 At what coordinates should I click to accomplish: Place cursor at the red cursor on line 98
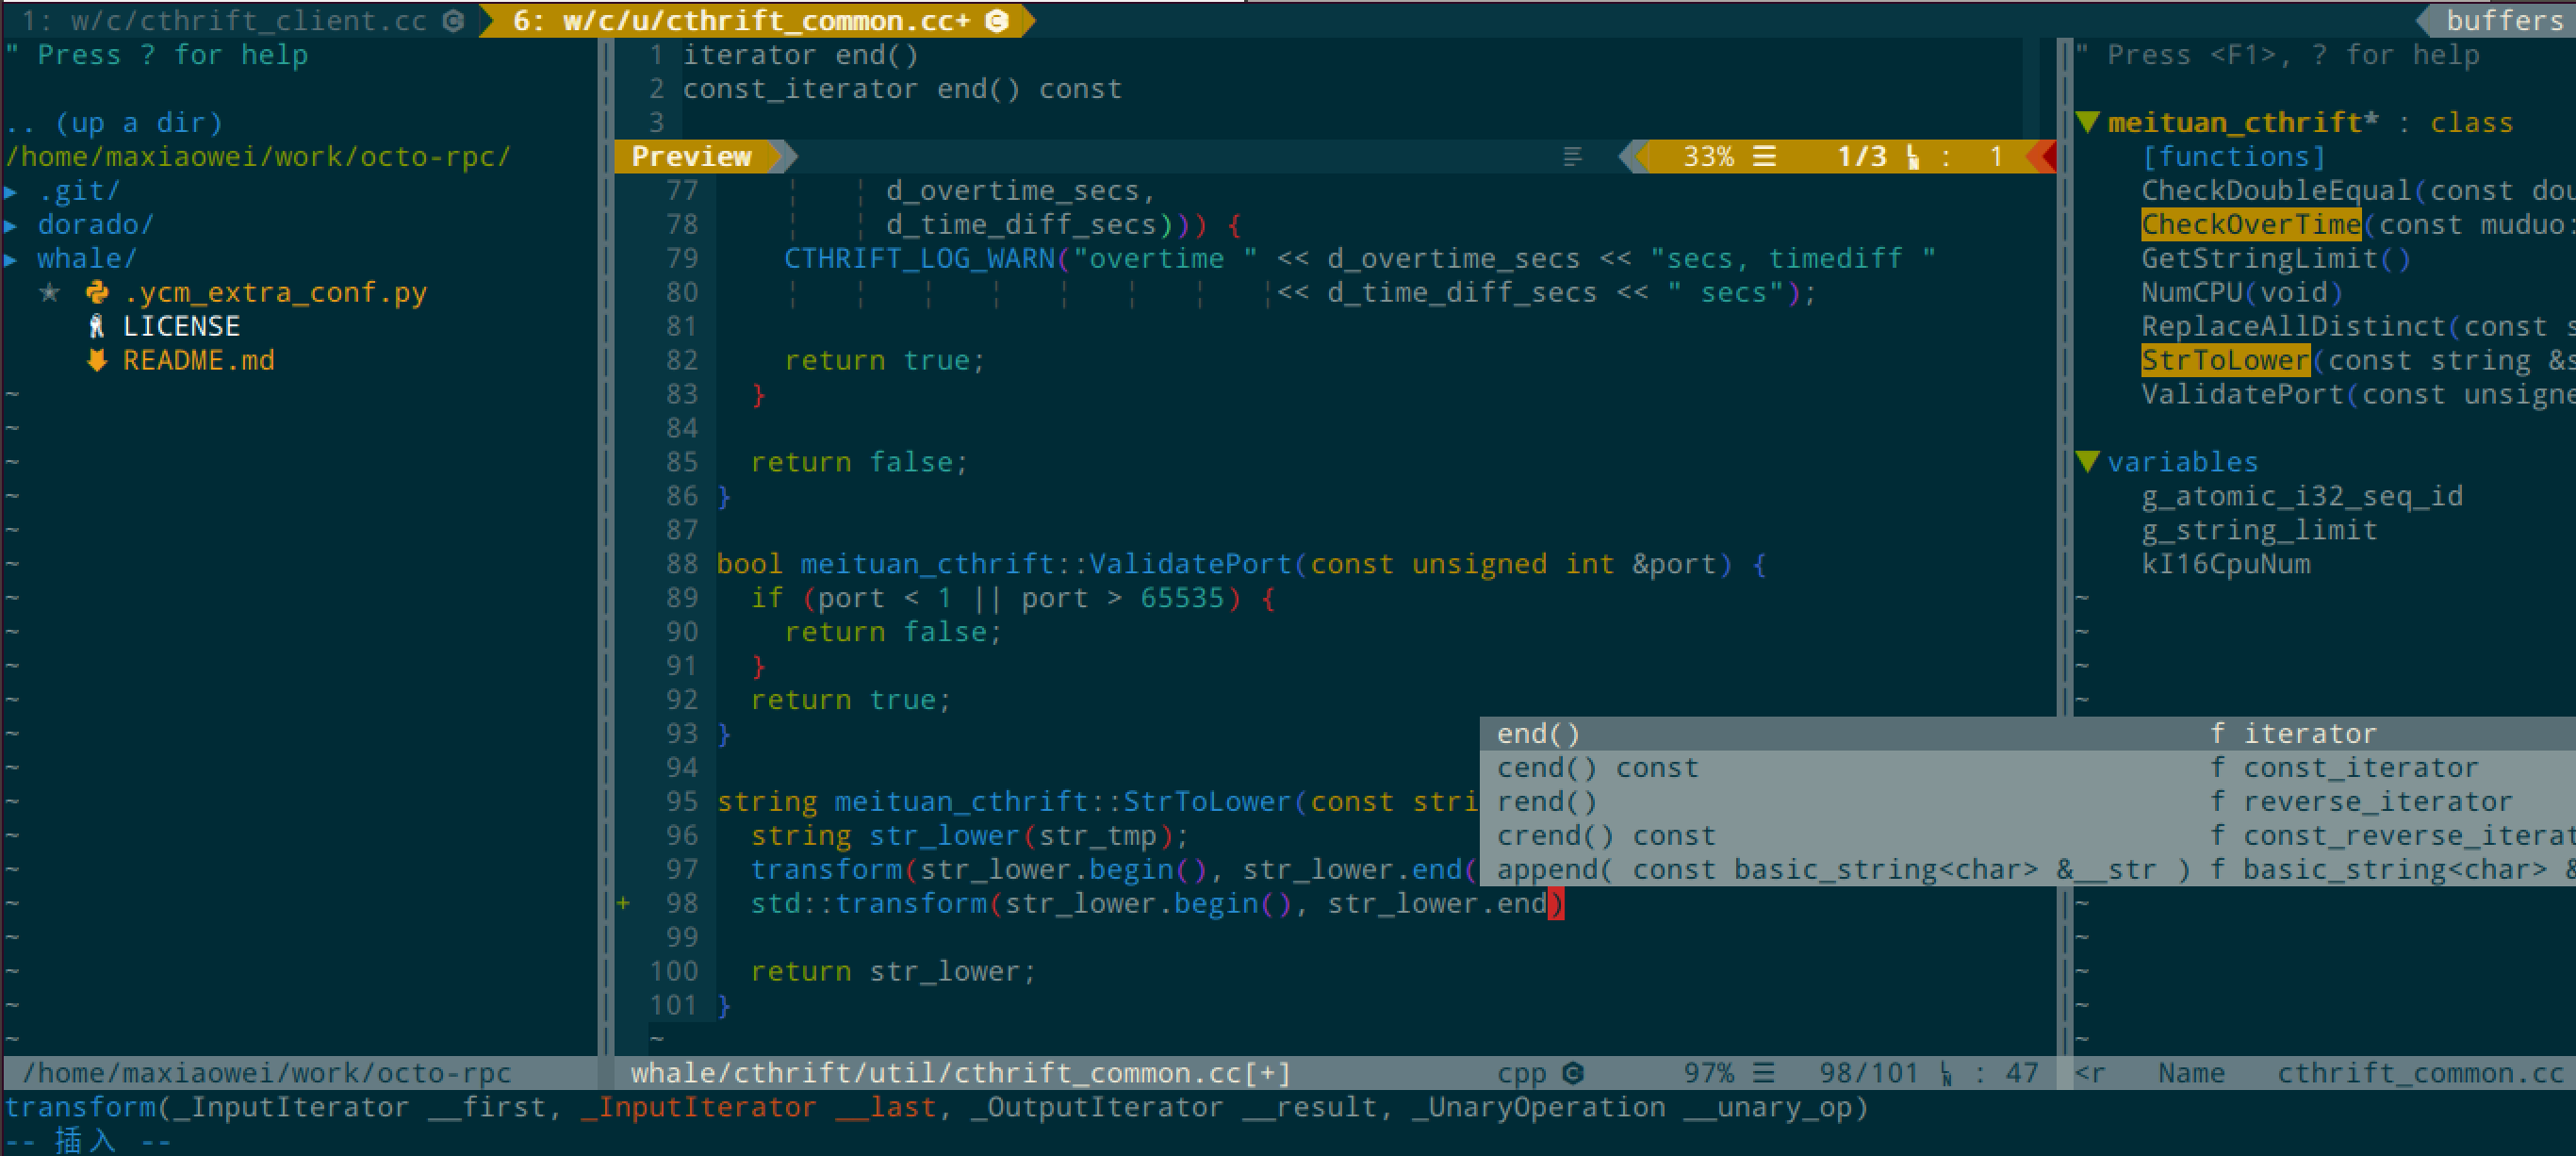(x=1556, y=903)
